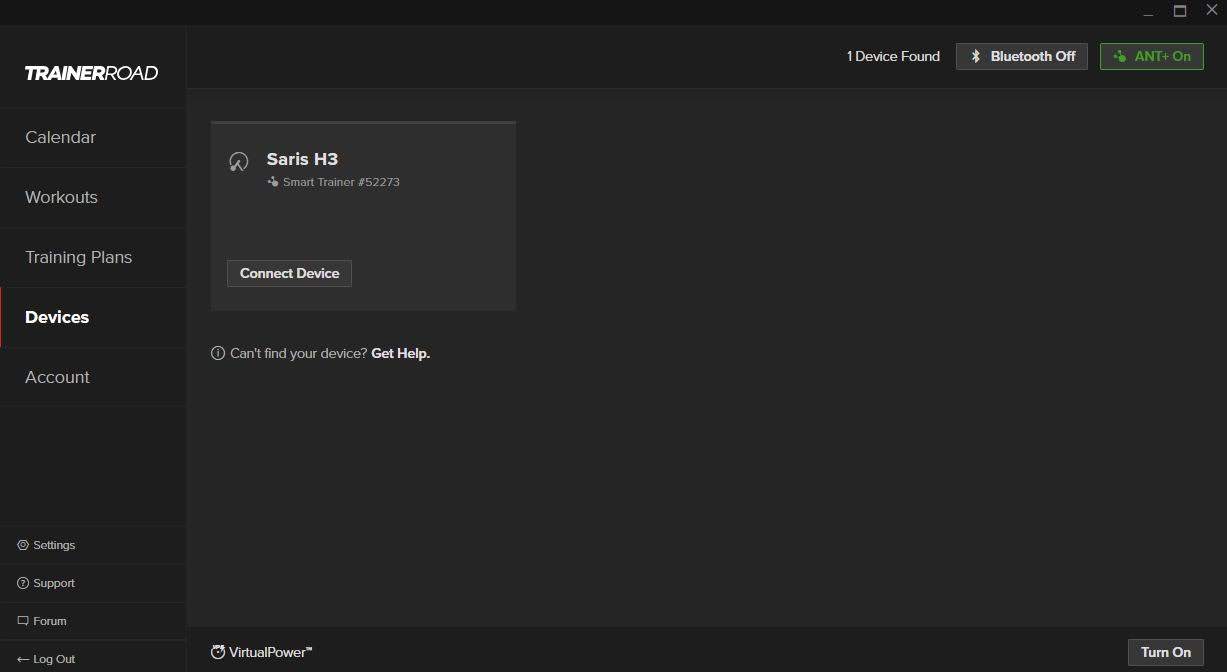Maximize the TrainerRoad window
This screenshot has height=672, width=1227.
coord(1180,11)
